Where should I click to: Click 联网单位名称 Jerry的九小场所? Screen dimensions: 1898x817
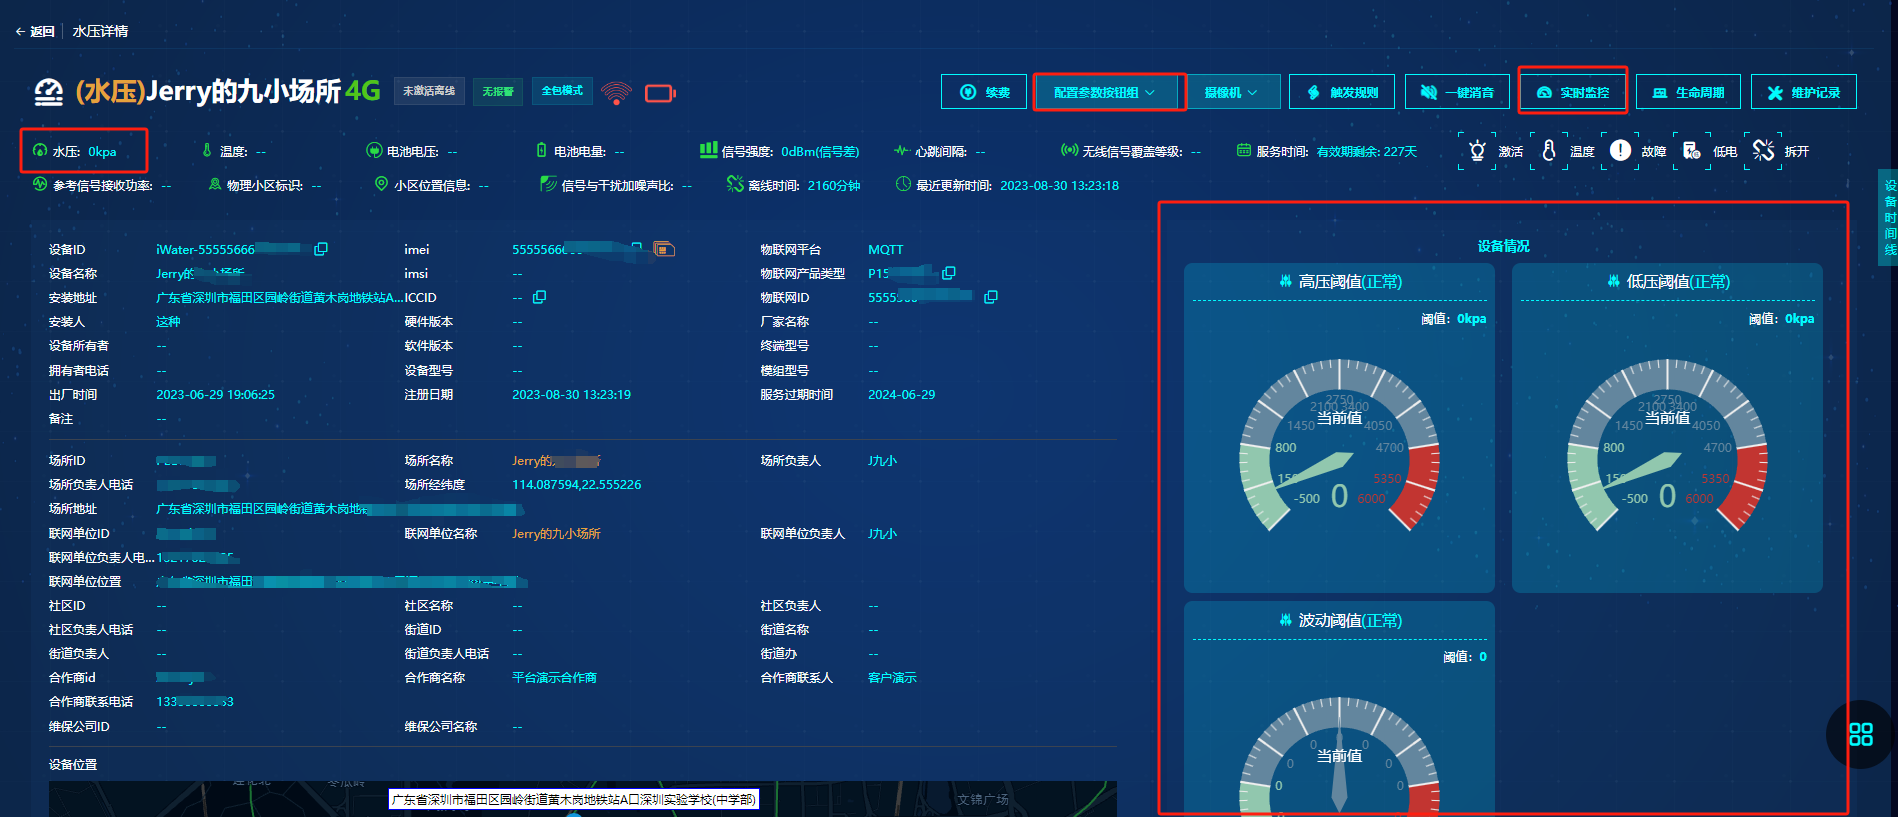click(x=556, y=534)
